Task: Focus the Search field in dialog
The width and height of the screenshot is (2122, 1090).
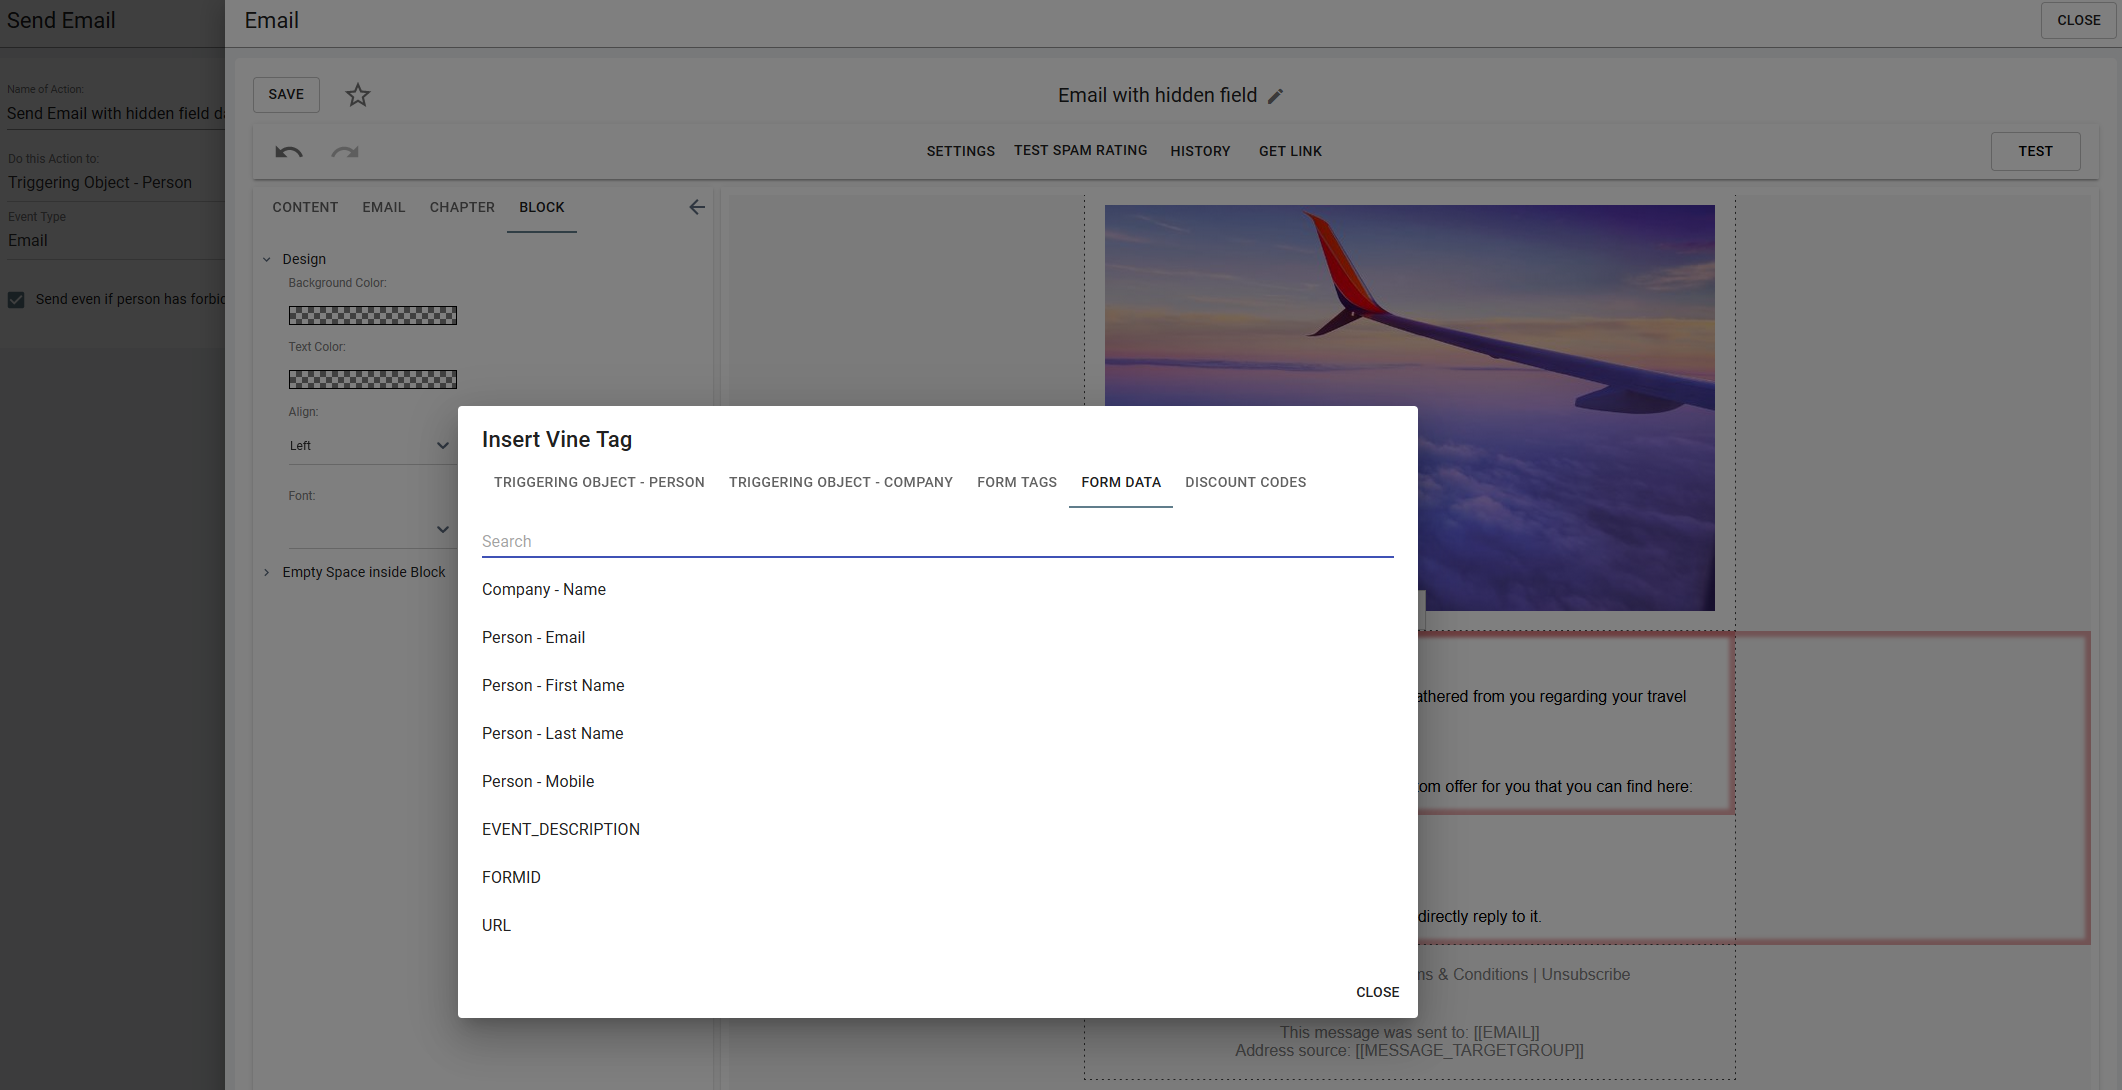Action: click(937, 541)
